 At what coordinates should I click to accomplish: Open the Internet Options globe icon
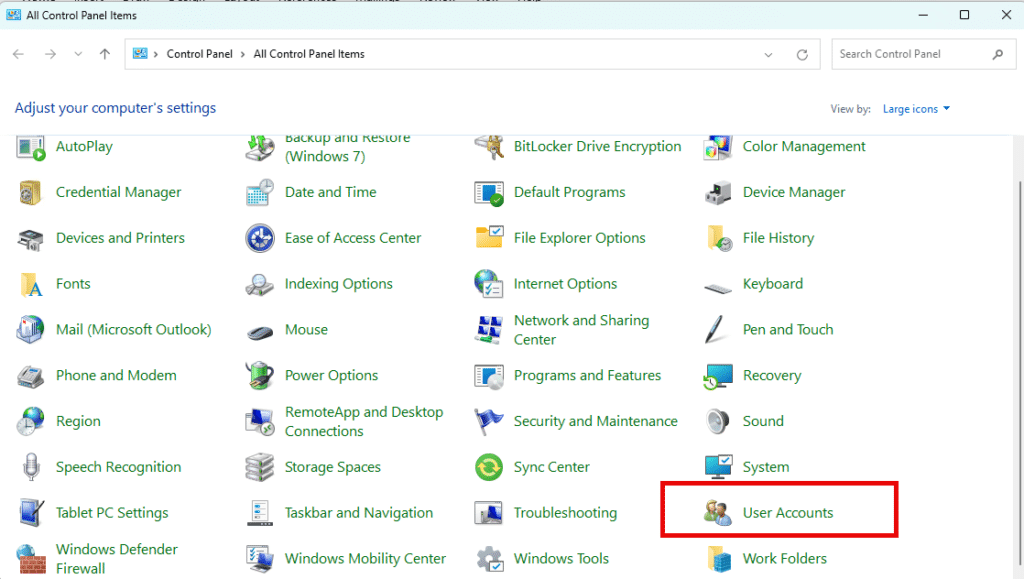tap(488, 284)
